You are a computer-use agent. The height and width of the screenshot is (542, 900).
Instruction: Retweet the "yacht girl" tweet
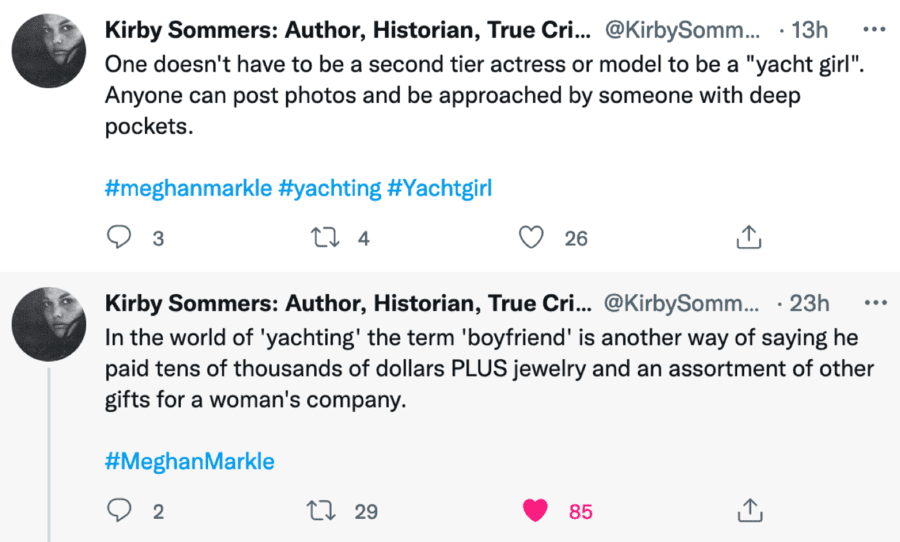(323, 238)
